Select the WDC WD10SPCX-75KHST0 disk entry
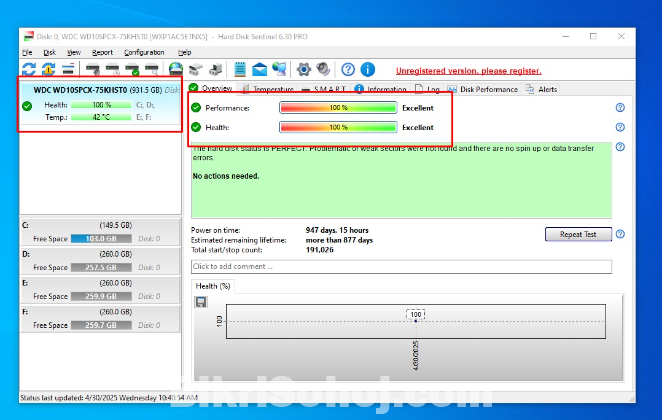Screen dimensions: 662x420 [100, 103]
